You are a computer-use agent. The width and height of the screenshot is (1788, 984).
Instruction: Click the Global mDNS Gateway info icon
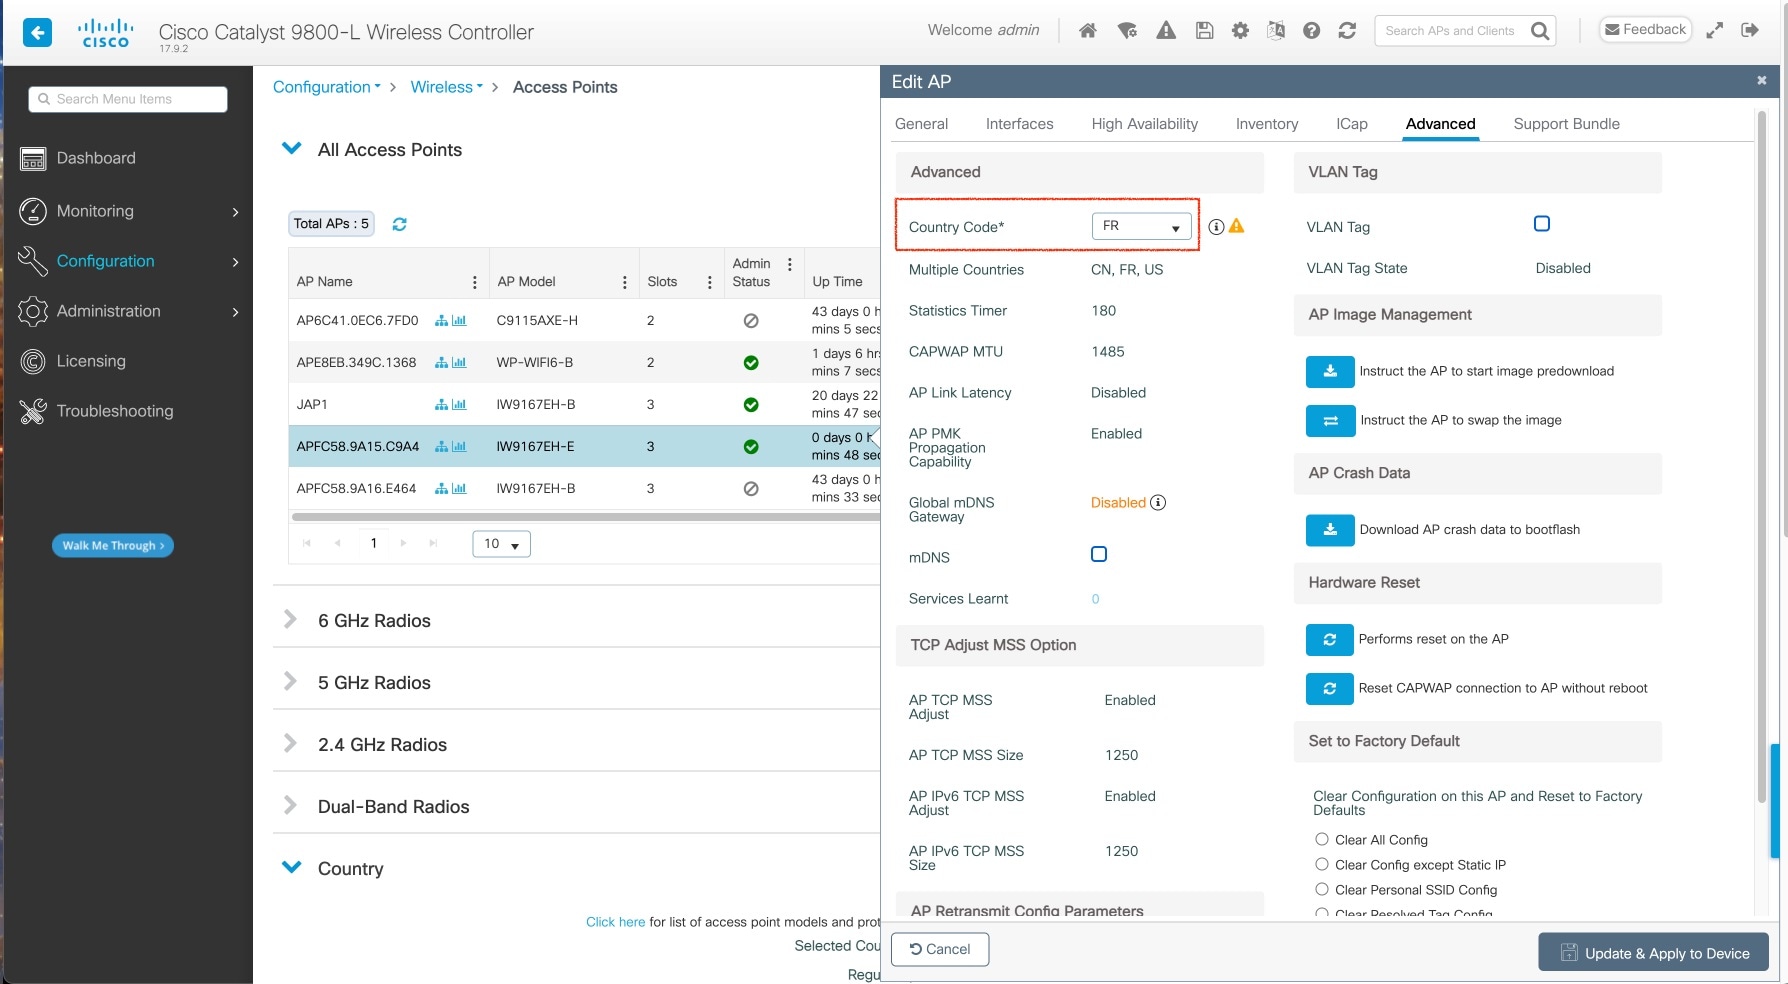1158,503
